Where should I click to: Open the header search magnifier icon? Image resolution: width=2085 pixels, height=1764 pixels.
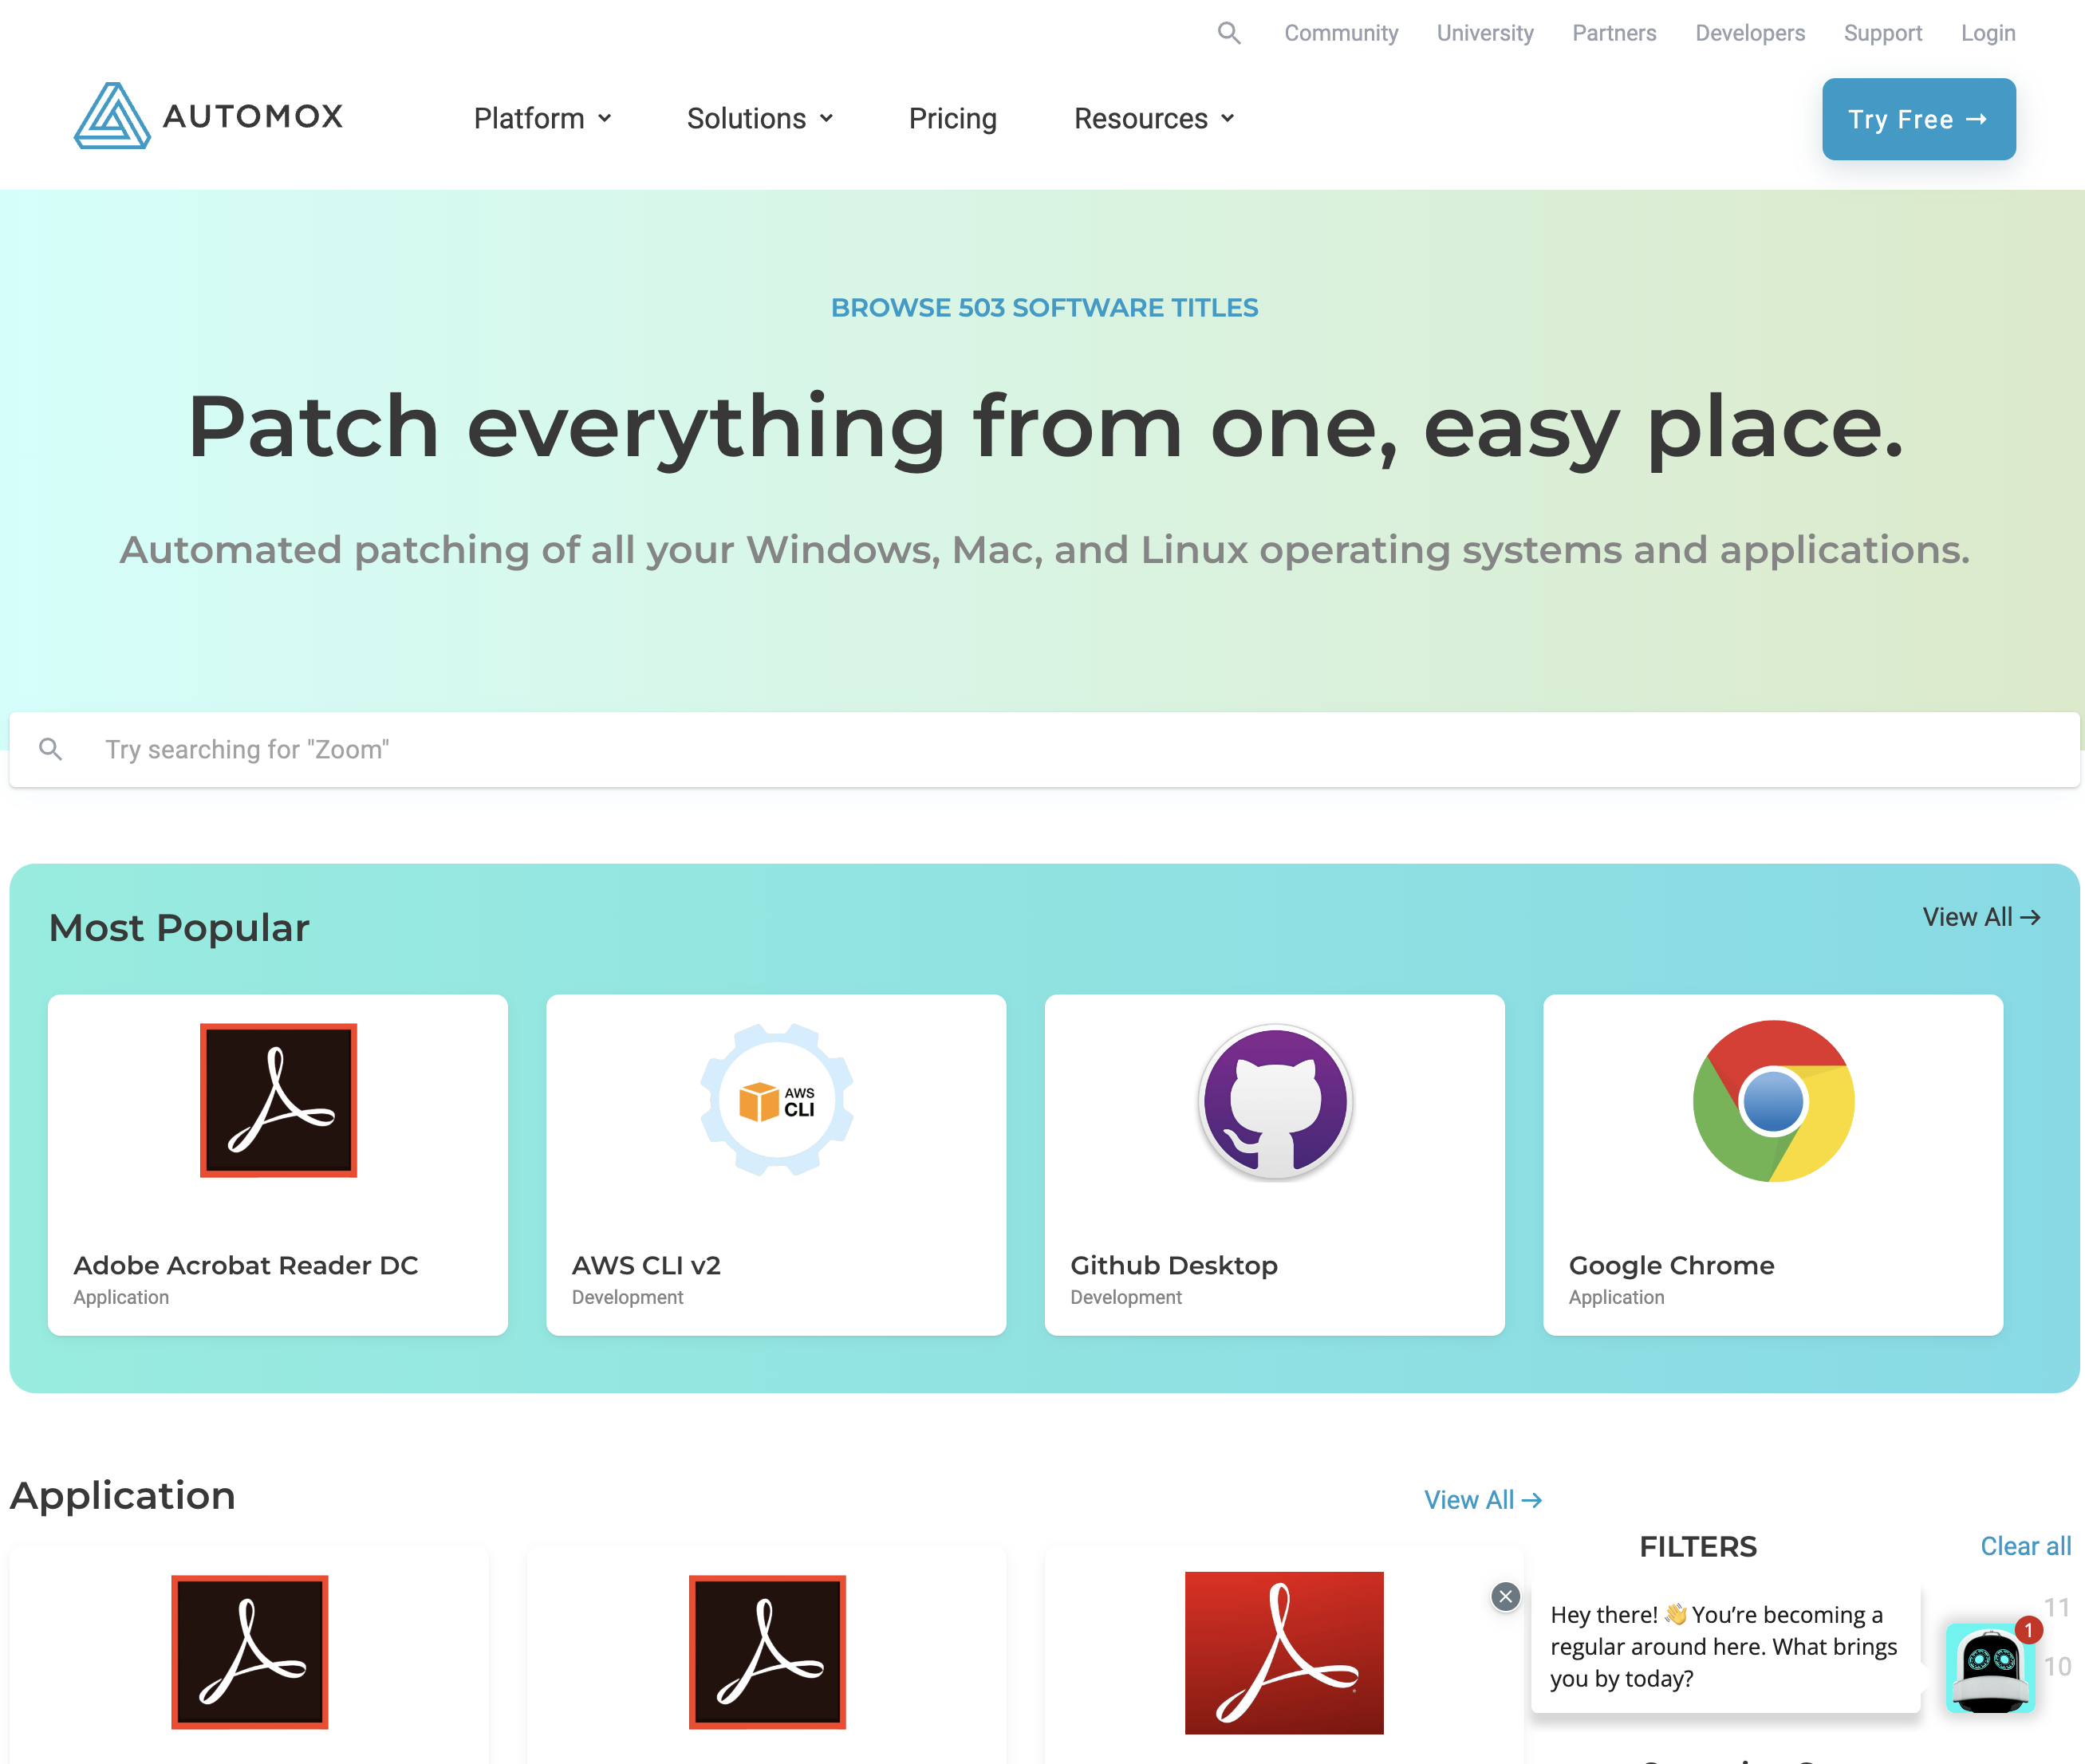tap(1229, 33)
